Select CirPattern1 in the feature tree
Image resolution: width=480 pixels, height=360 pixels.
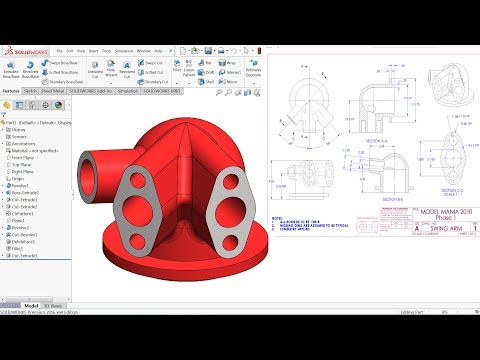(19, 214)
